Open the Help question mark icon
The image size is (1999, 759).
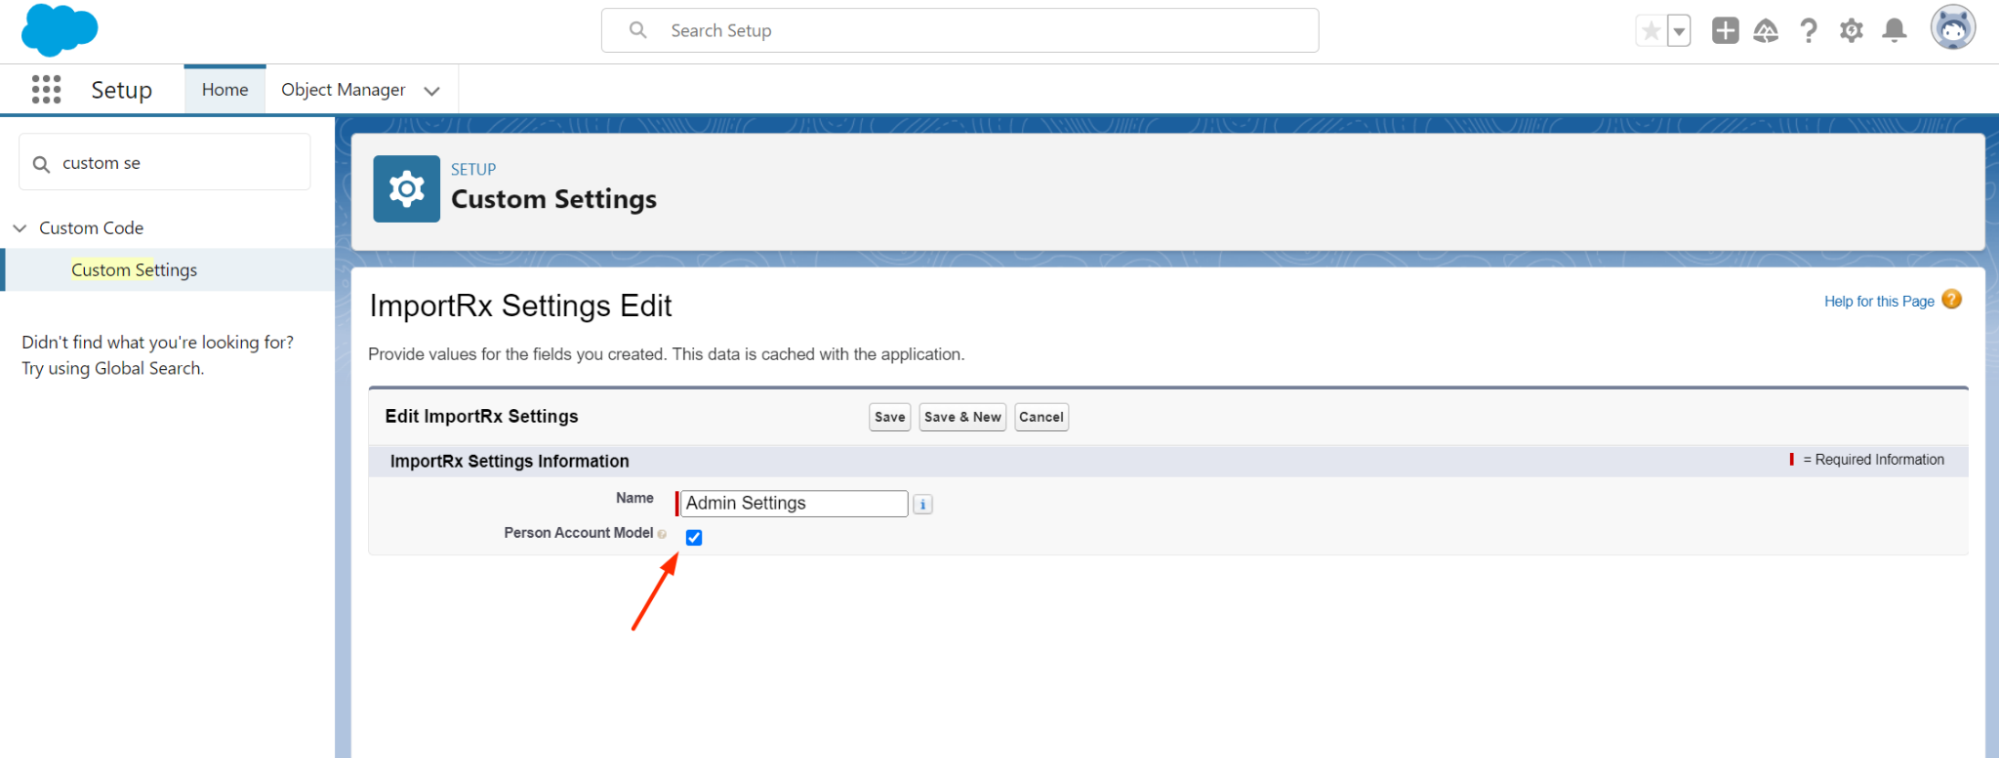(1808, 31)
